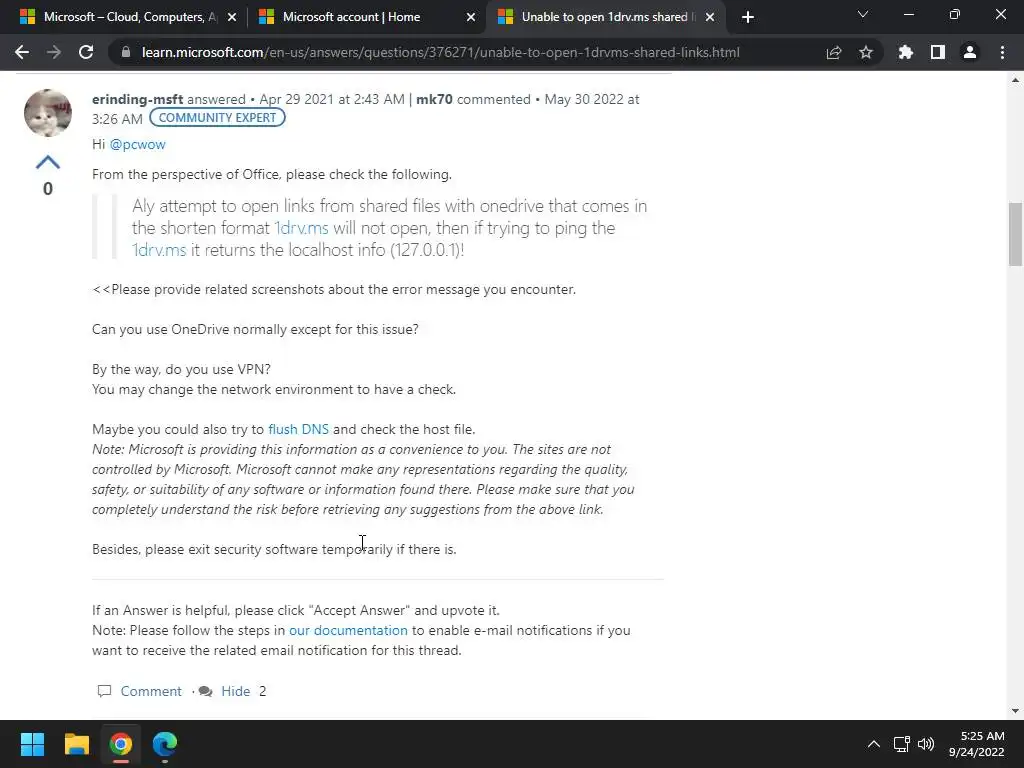Screen dimensions: 1024x768
Task: Click scrollbar up arrow
Action: pos(1015,80)
